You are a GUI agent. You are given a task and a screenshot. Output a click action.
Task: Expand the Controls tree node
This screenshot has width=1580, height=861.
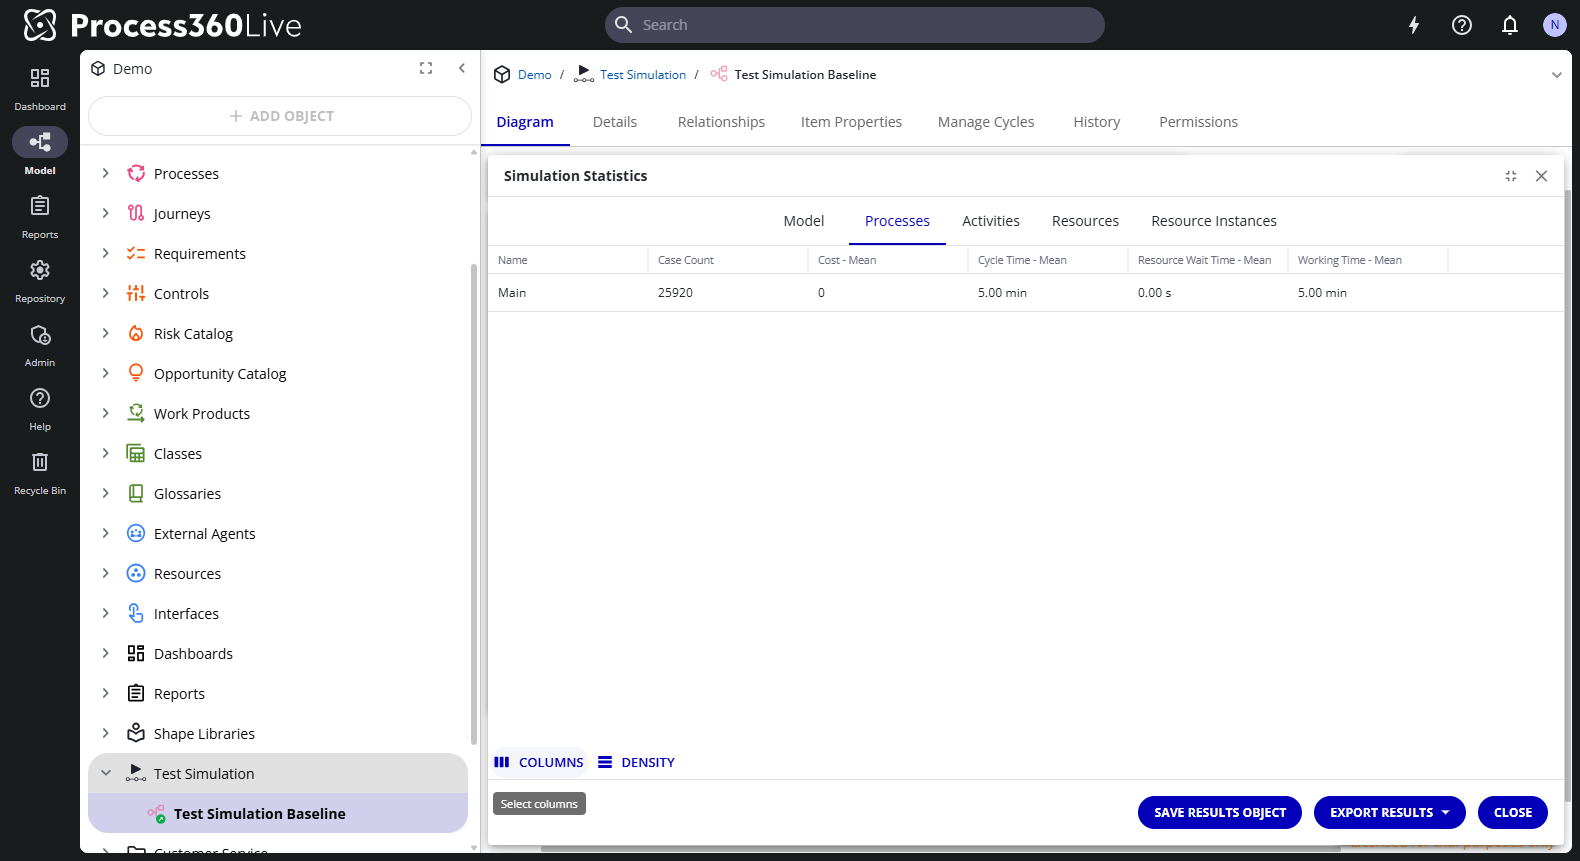coord(106,294)
